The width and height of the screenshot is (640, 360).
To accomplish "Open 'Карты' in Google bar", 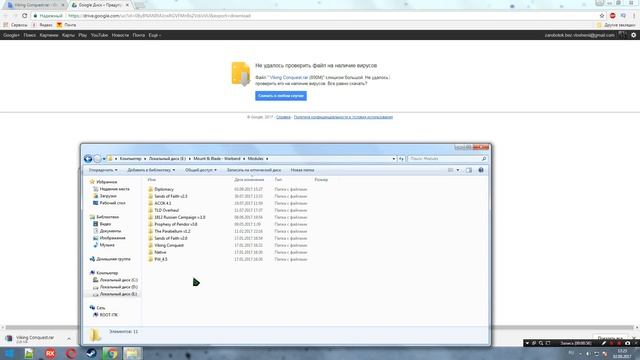I will click(68, 35).
